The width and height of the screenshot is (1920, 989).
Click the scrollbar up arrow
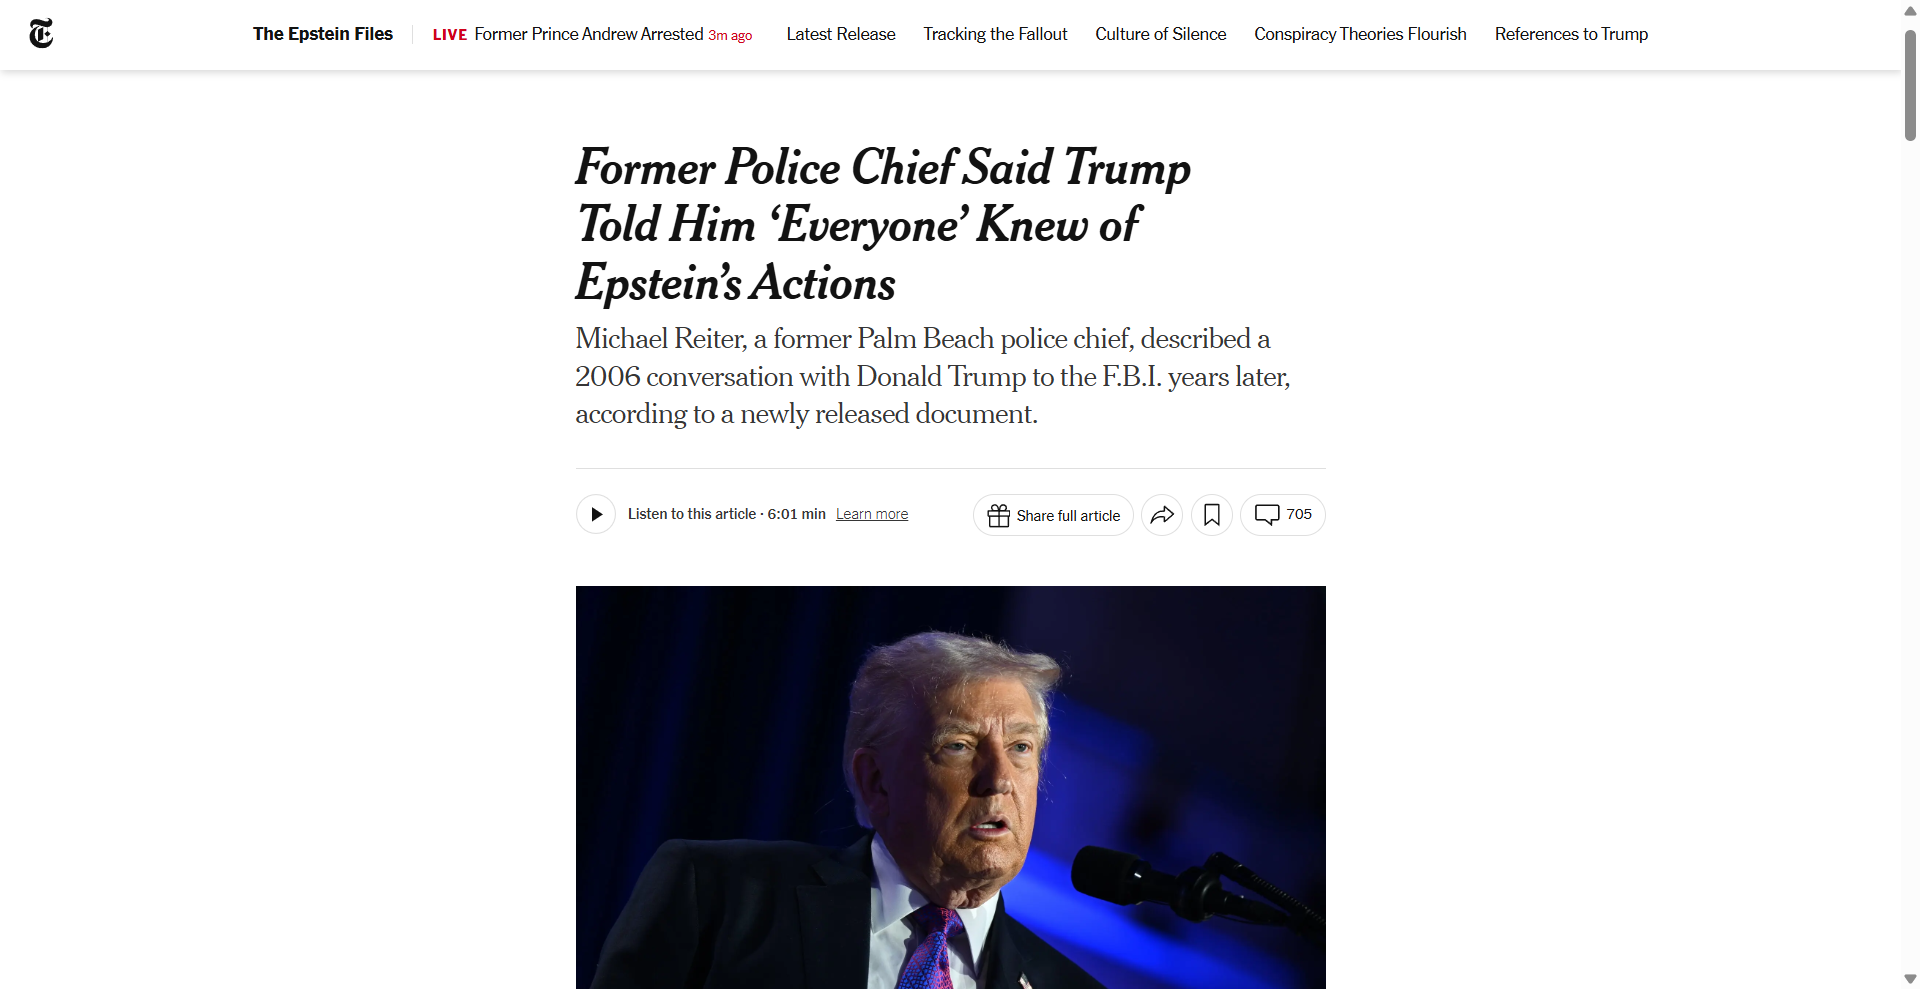pos(1910,11)
